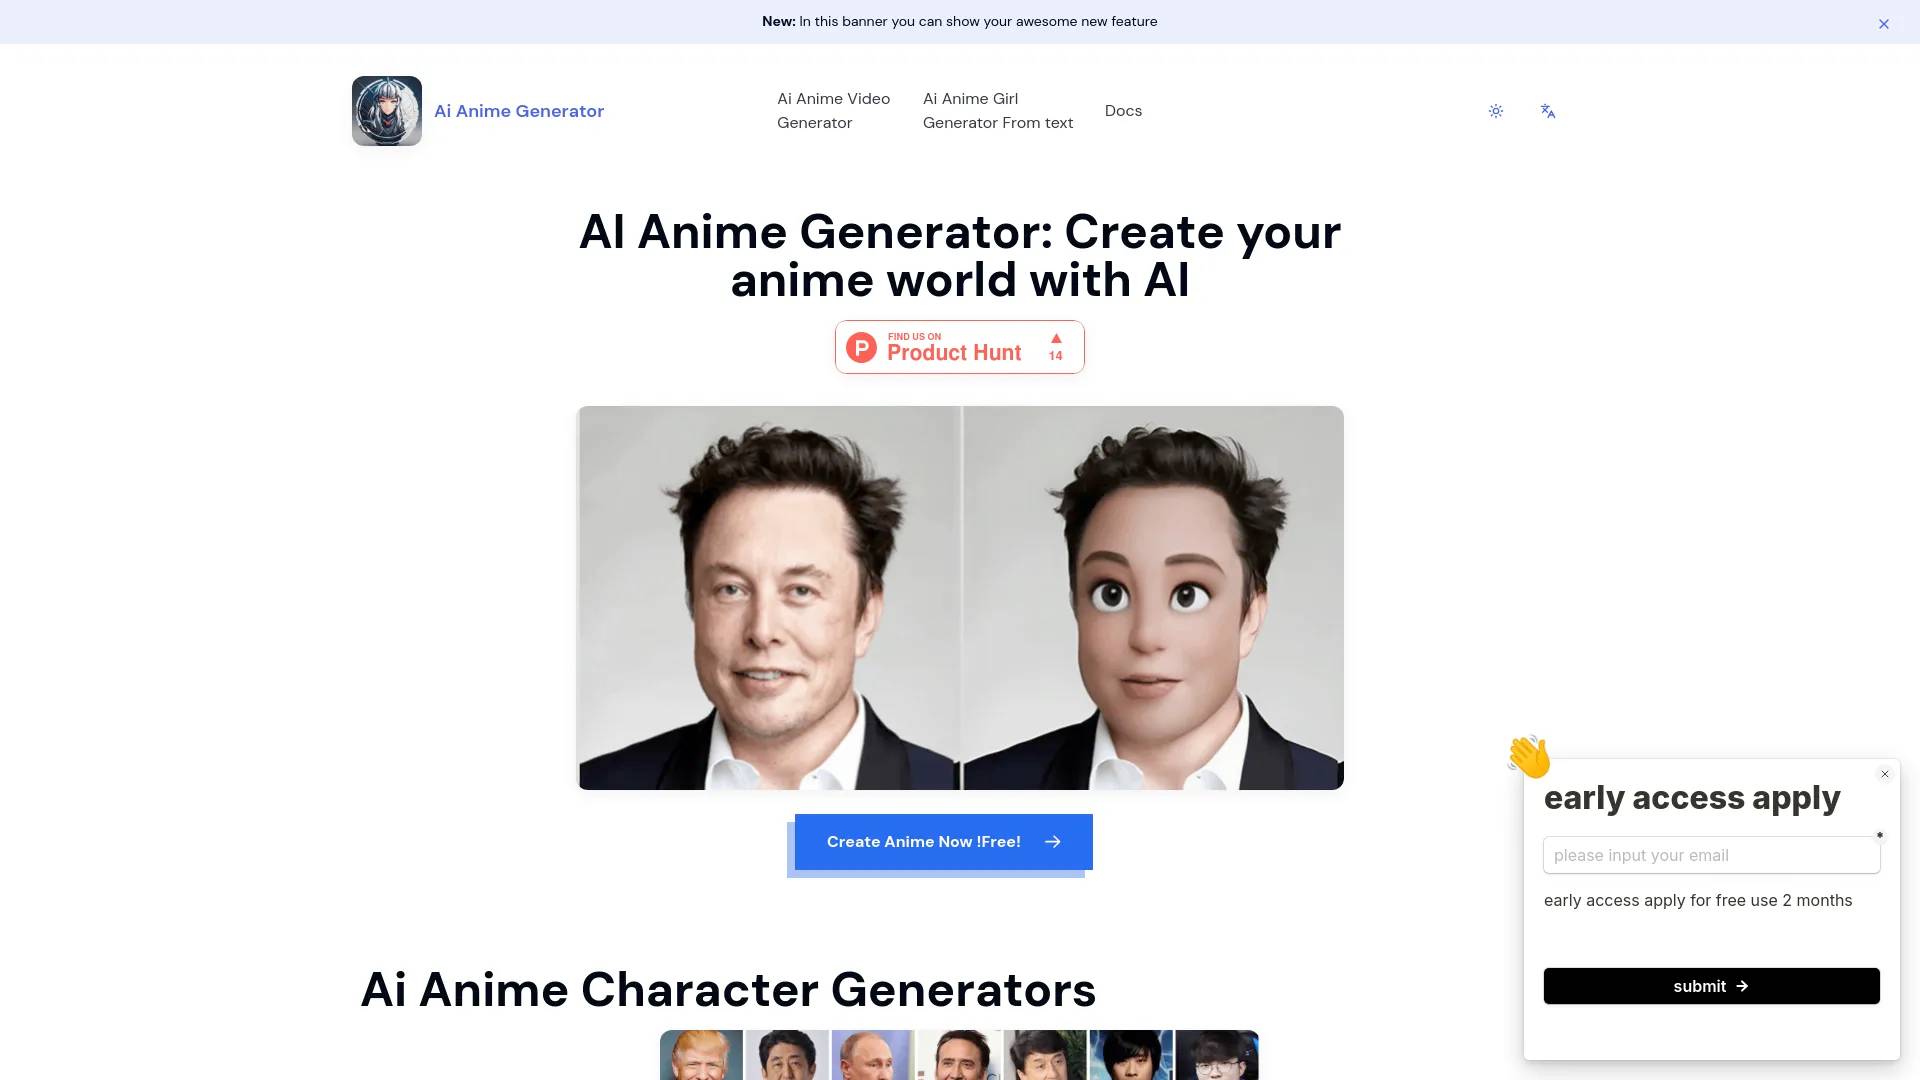Click the Ai Anime Girl Generator From Text tab
The image size is (1920, 1080).
997,111
